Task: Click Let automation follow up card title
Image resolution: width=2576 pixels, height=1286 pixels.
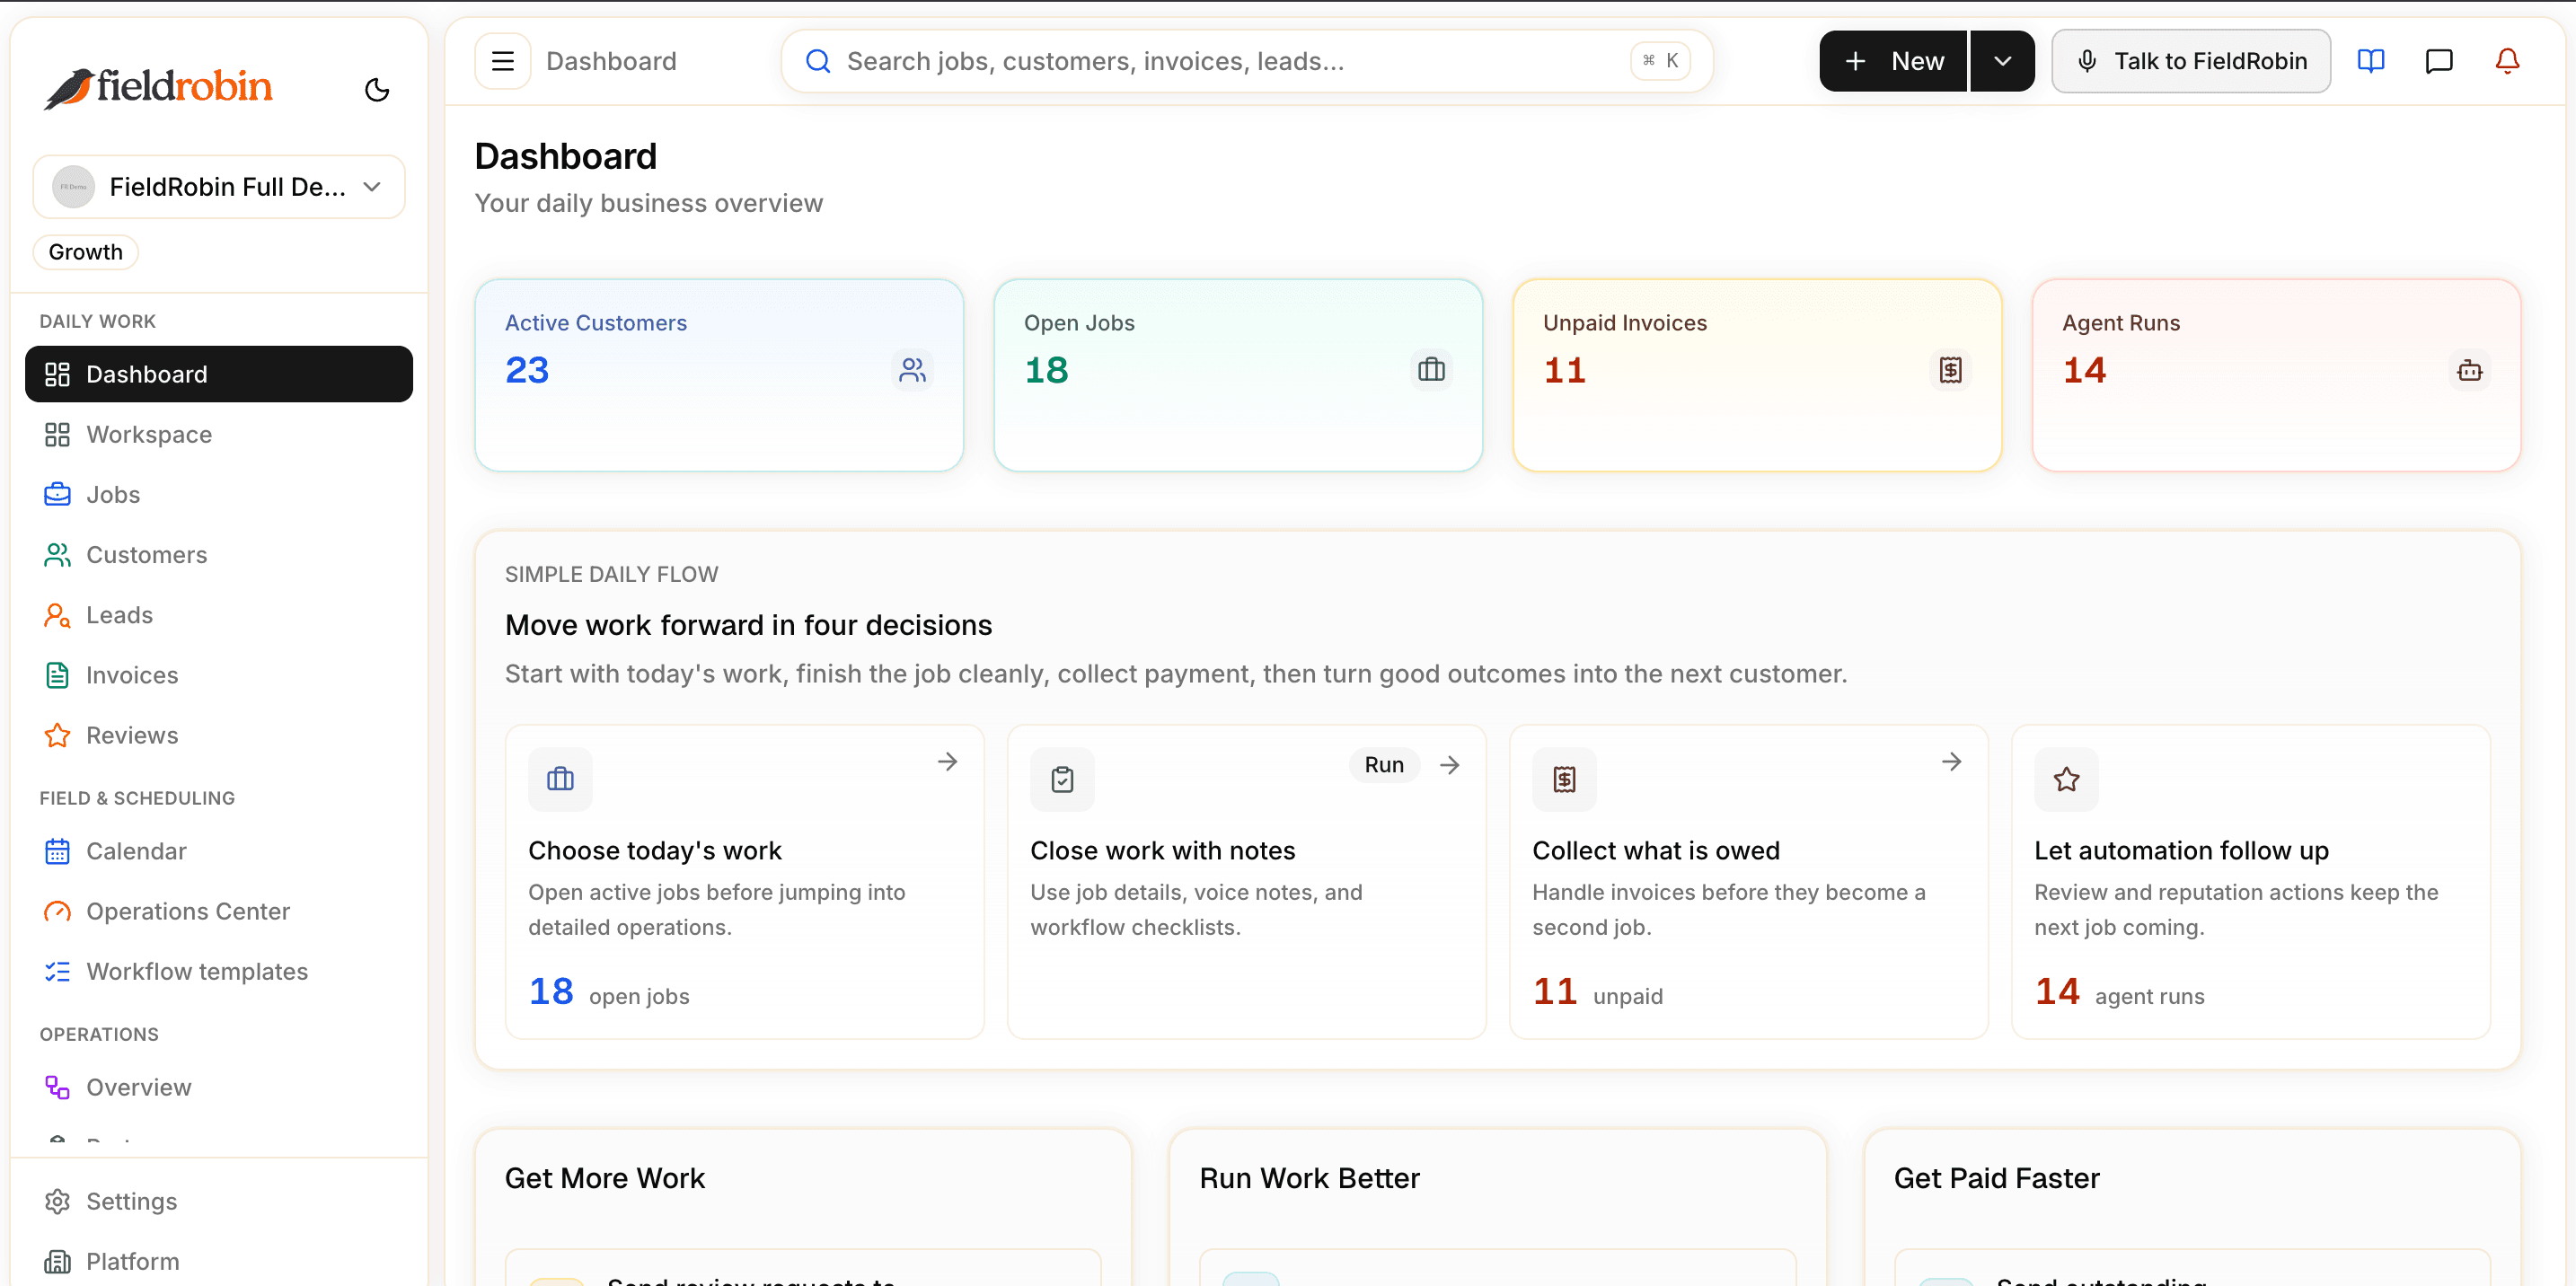Action: coord(2181,850)
